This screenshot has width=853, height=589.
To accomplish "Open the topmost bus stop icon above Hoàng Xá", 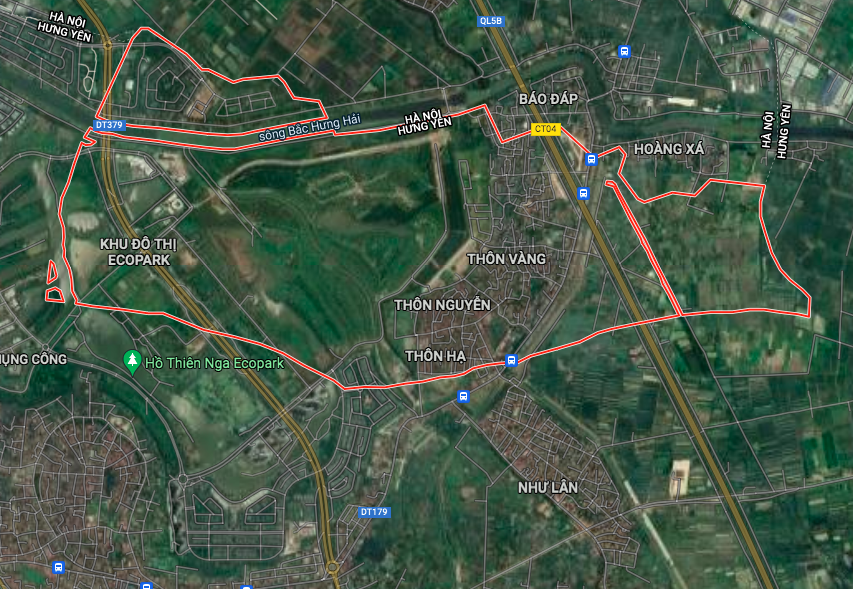I will pyautogui.click(x=625, y=52).
